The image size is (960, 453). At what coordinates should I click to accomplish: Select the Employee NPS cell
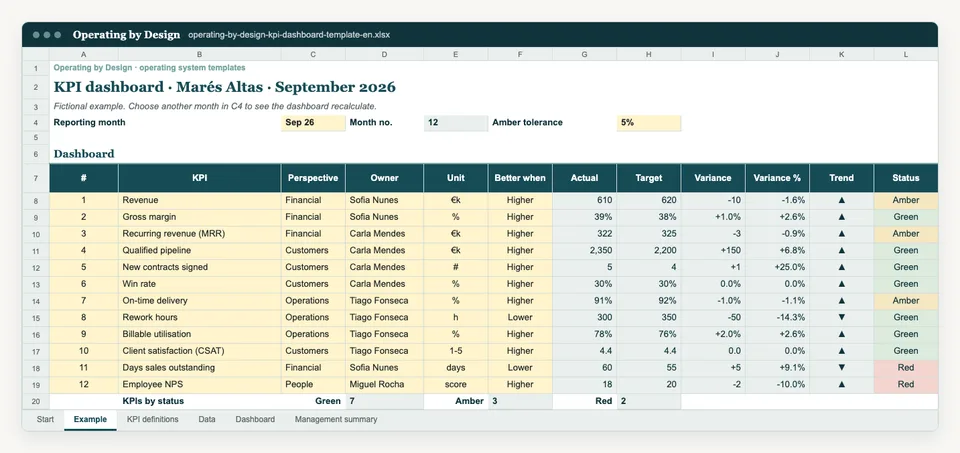point(200,384)
